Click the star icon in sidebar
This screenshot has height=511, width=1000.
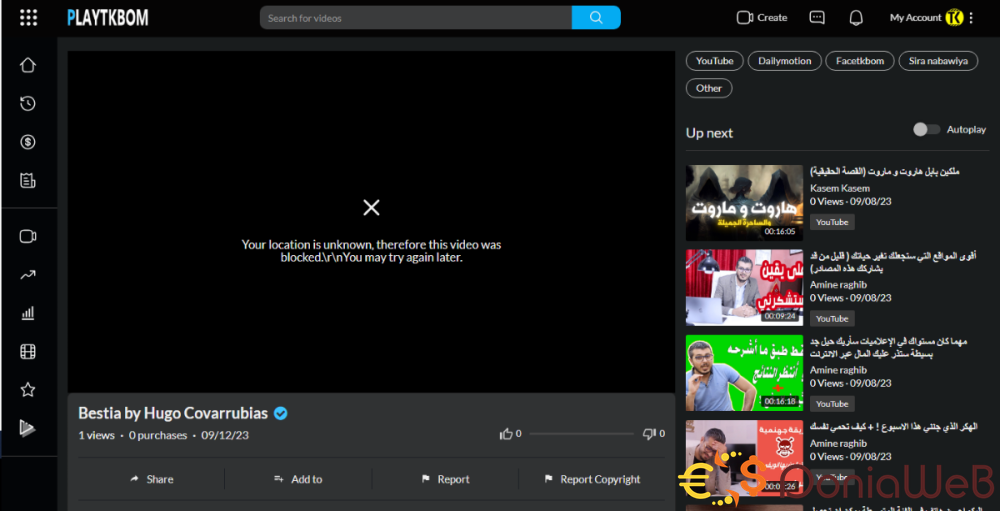(x=28, y=390)
